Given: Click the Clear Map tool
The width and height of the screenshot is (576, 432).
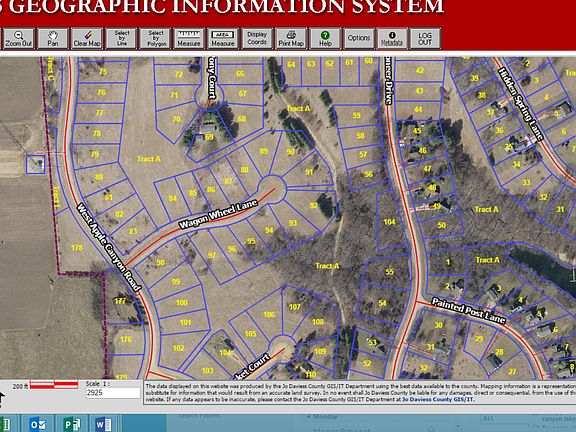Looking at the screenshot, I should click(87, 39).
